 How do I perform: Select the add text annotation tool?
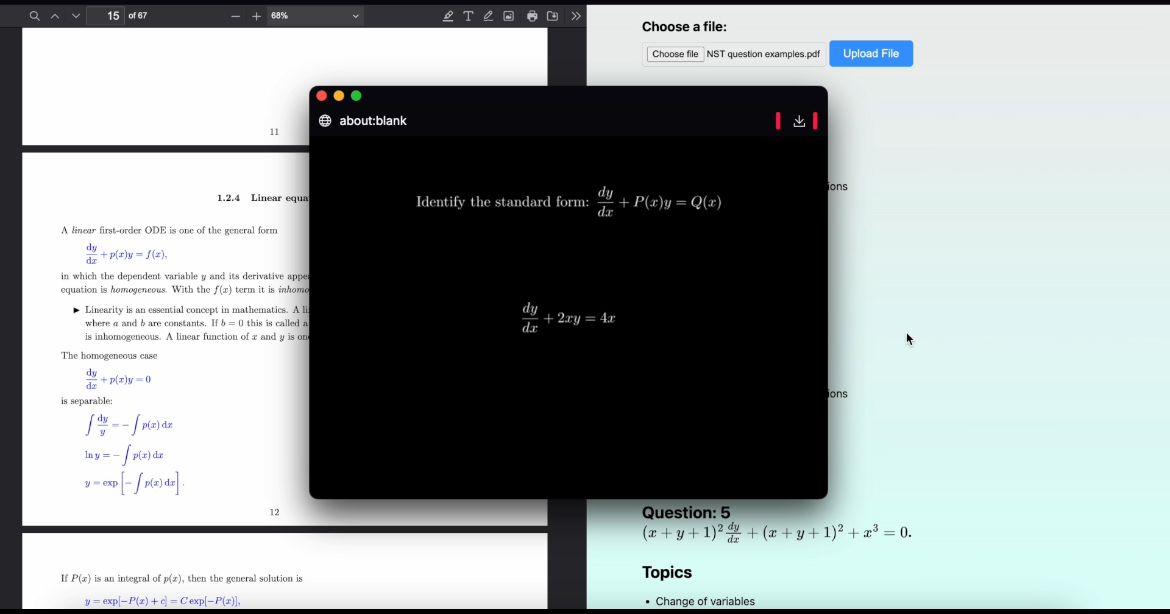pyautogui.click(x=468, y=16)
